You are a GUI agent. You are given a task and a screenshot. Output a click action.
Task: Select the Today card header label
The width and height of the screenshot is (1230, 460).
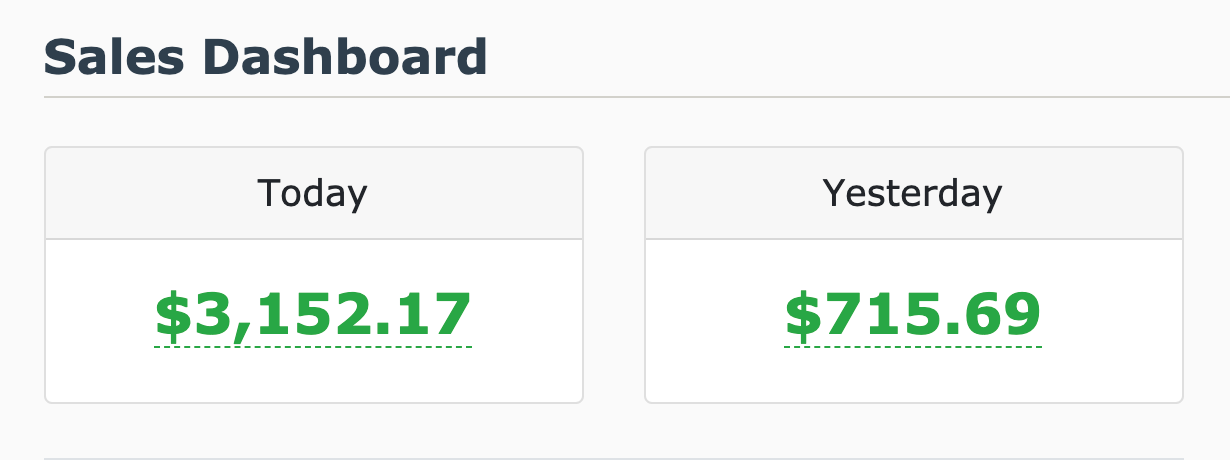coord(313,193)
